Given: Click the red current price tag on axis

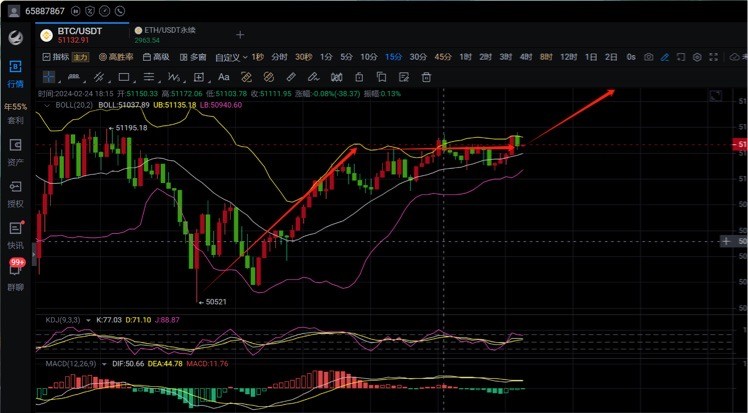Looking at the screenshot, I should pyautogui.click(x=740, y=144).
